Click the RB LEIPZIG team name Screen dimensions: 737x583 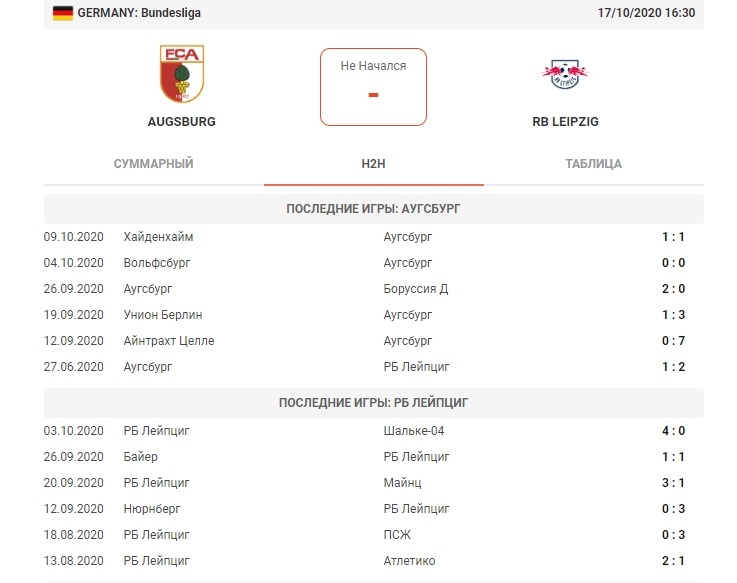pyautogui.click(x=565, y=122)
